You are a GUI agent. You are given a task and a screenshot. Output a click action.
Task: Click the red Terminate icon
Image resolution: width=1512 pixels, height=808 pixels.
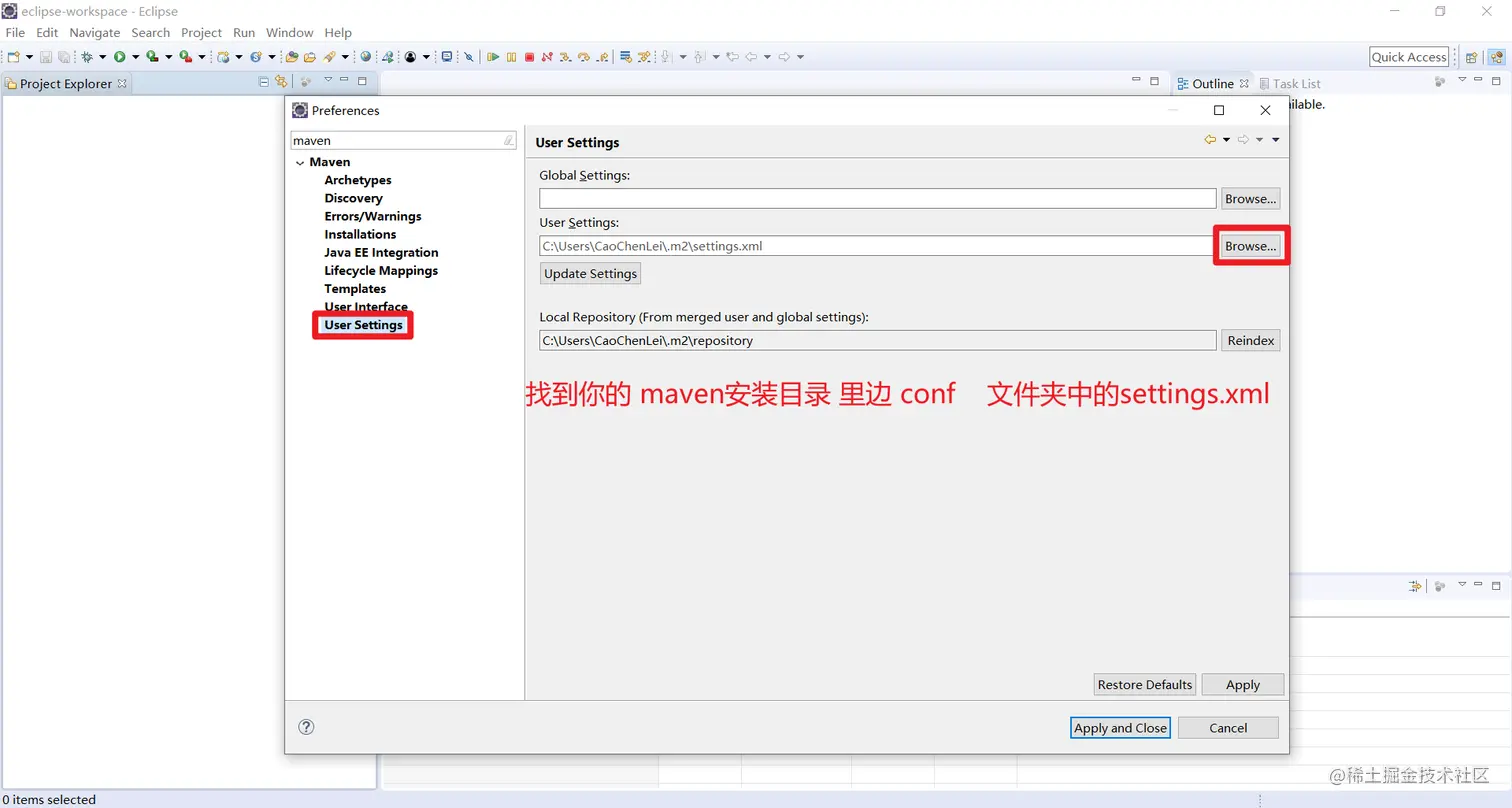529,57
